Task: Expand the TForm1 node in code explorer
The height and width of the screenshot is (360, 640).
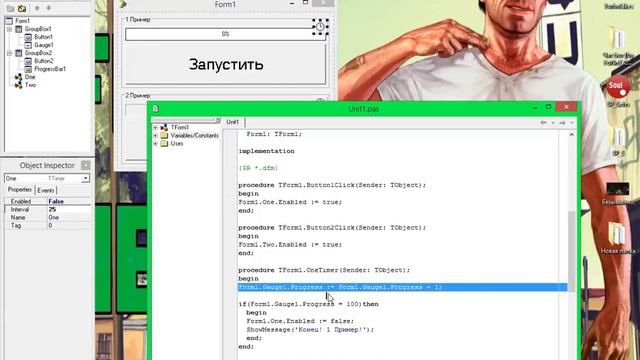Action: (156, 128)
